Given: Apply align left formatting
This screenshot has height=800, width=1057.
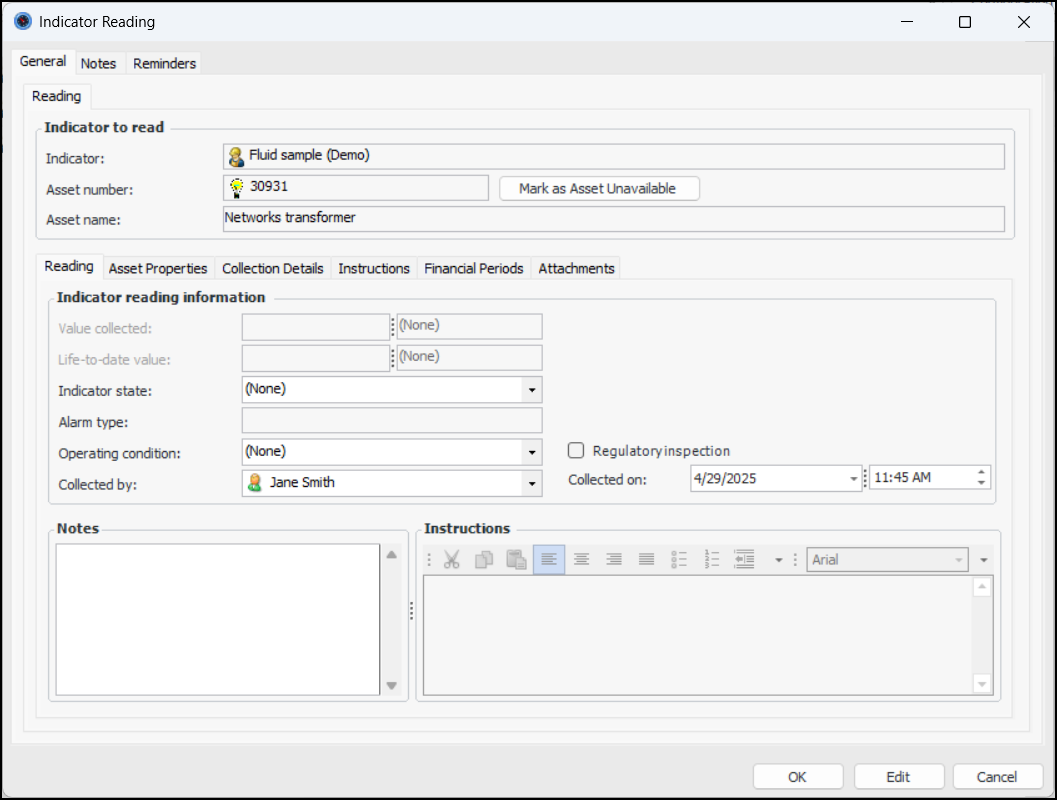Looking at the screenshot, I should click(549, 560).
